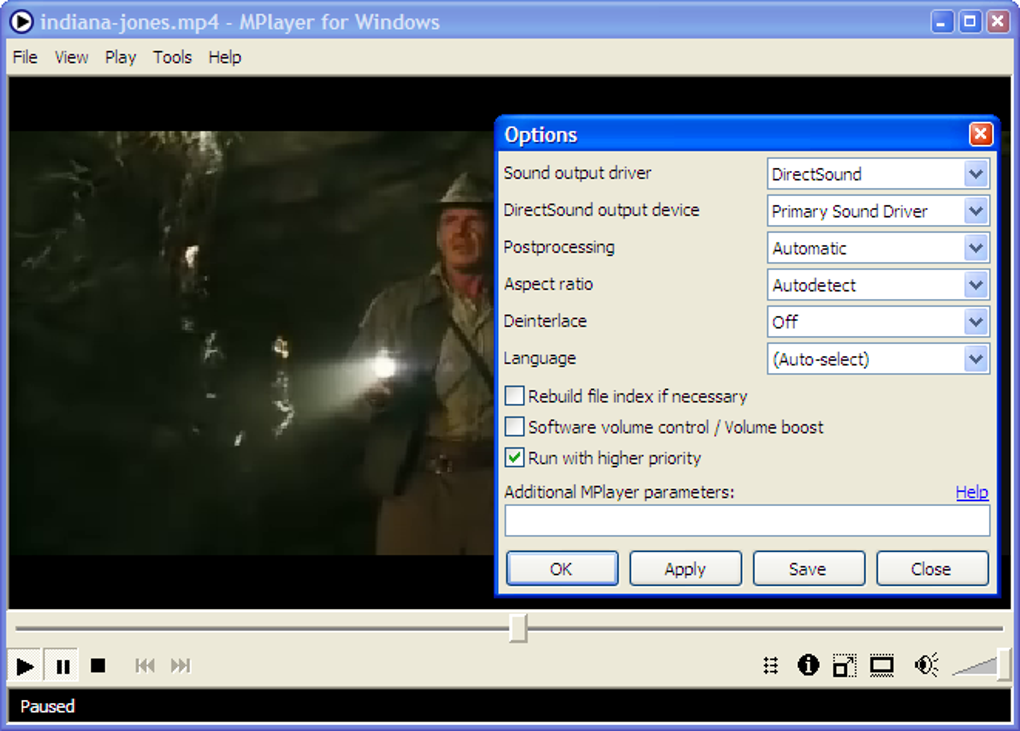
Task: Click Save in Options dialog
Action: pos(809,569)
